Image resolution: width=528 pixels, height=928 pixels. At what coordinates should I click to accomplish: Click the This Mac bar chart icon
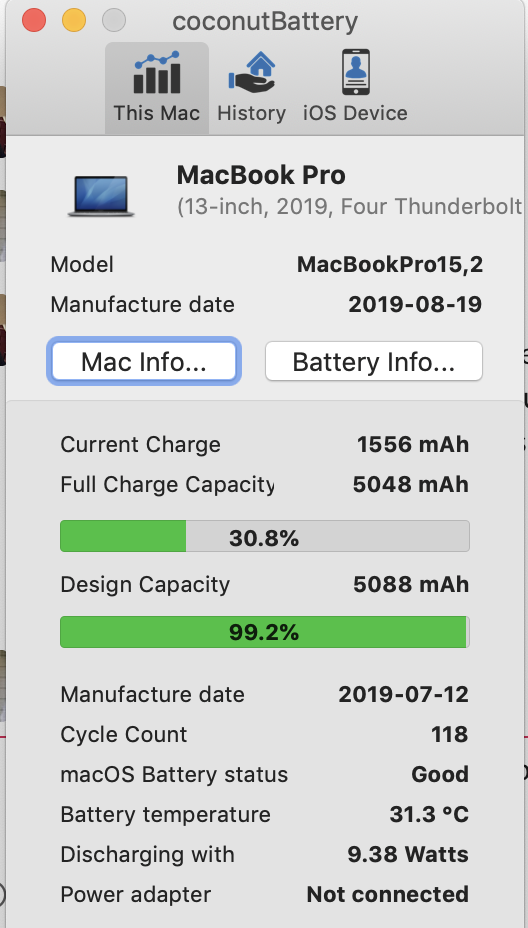[x=157, y=72]
